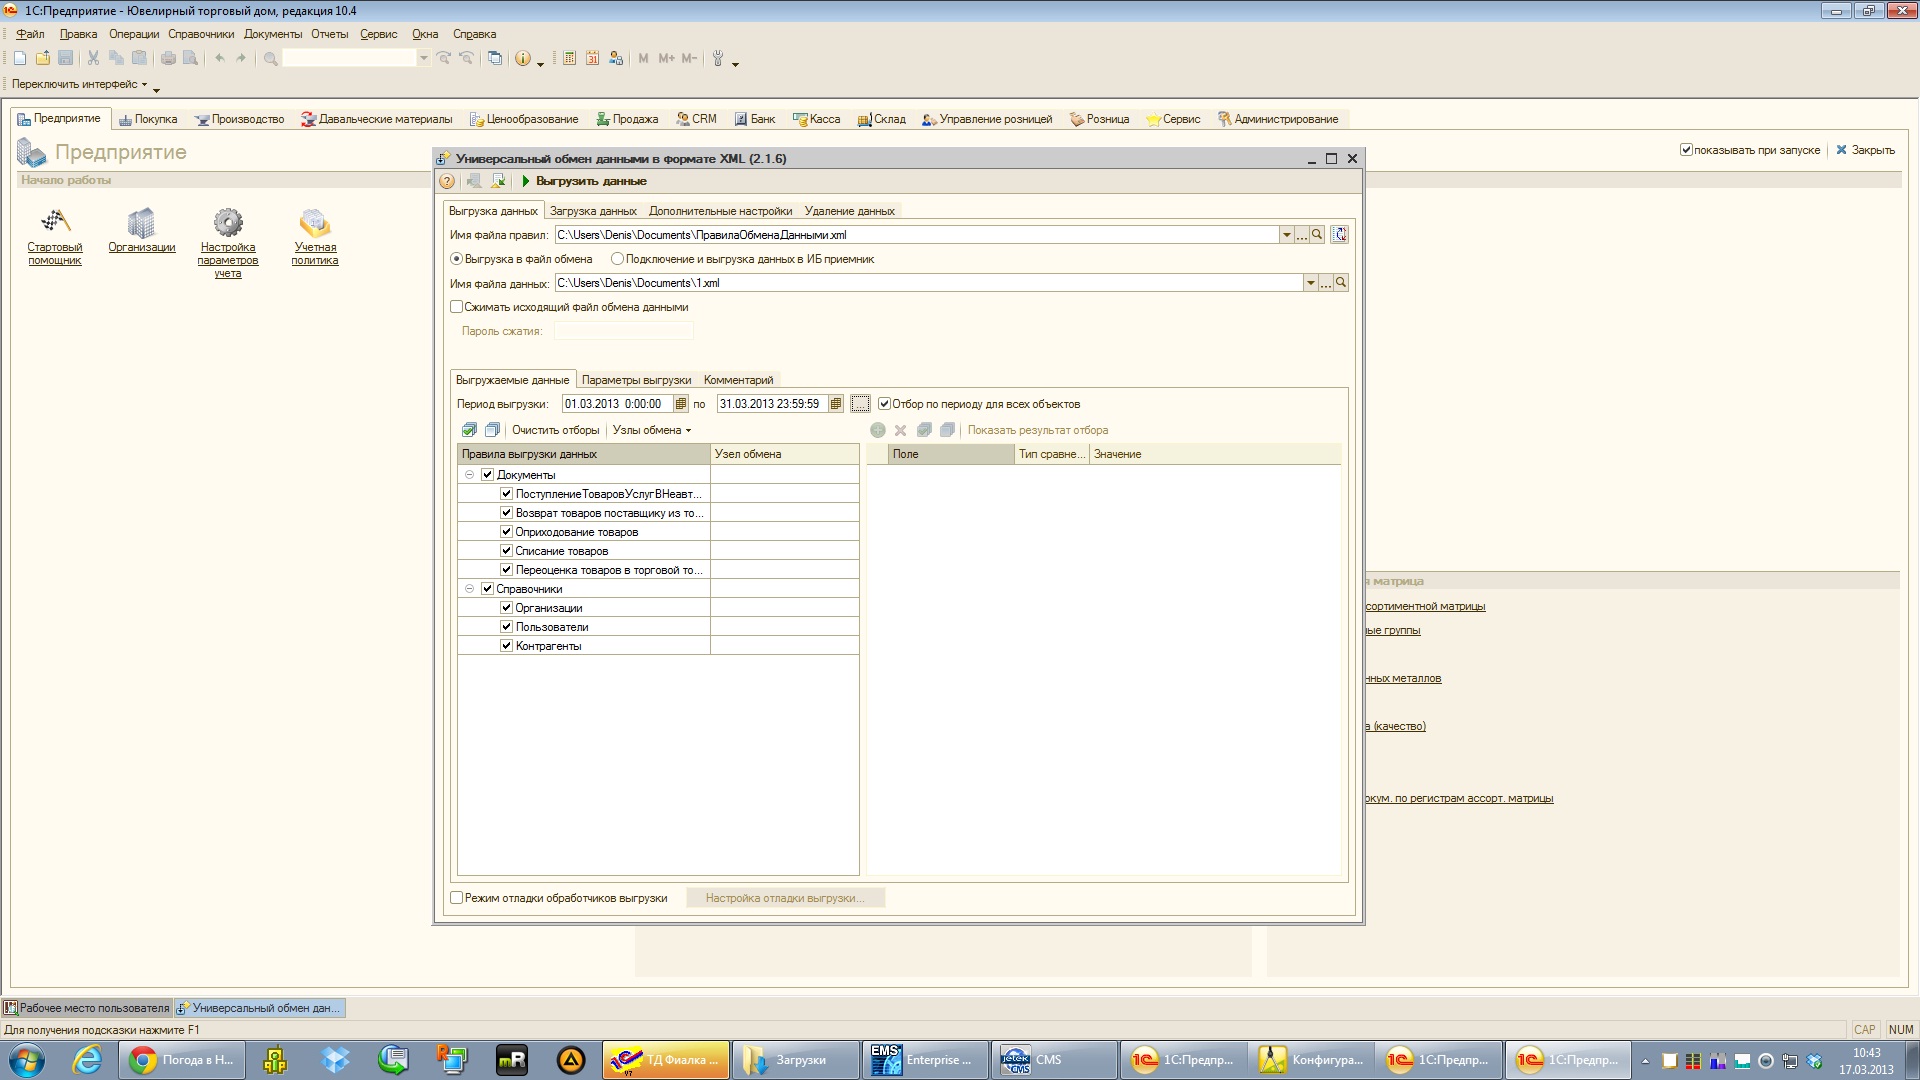Open the Узлы обмена dropdown
The height and width of the screenshot is (1080, 1920).
pos(652,430)
